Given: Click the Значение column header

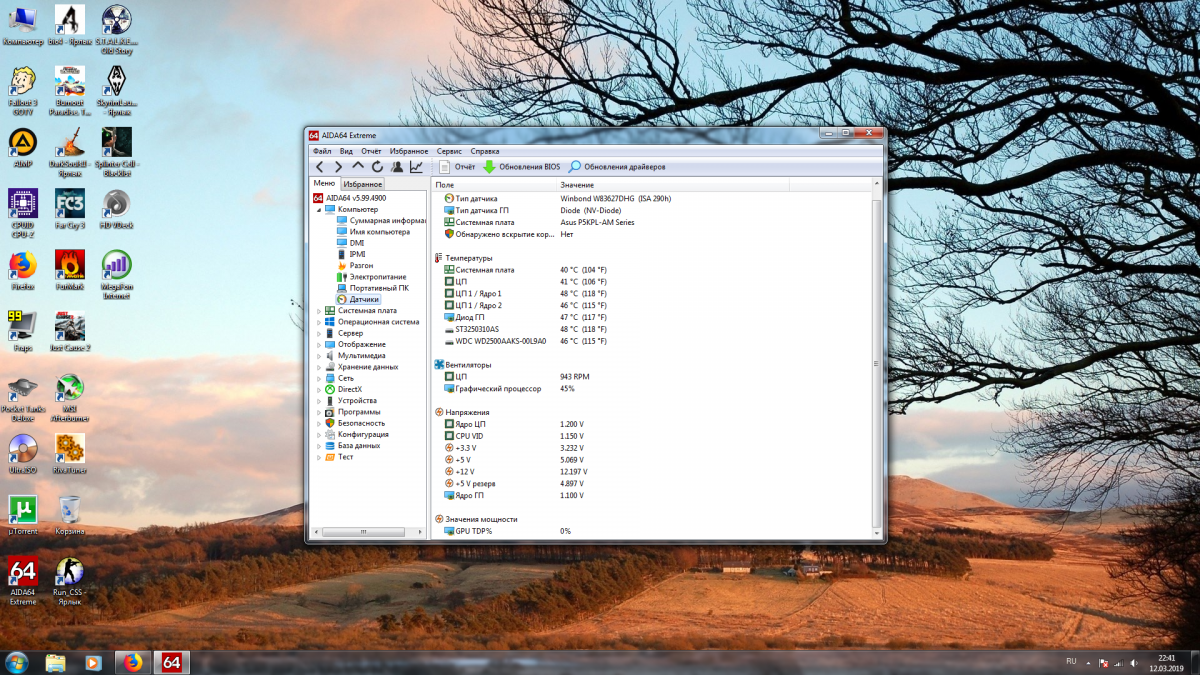Looking at the screenshot, I should click(x=577, y=185).
